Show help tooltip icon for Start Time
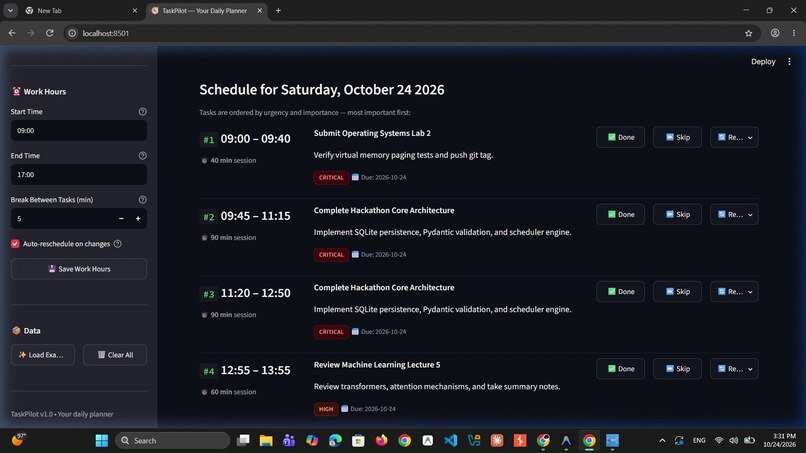Image resolution: width=806 pixels, height=453 pixels. [142, 112]
